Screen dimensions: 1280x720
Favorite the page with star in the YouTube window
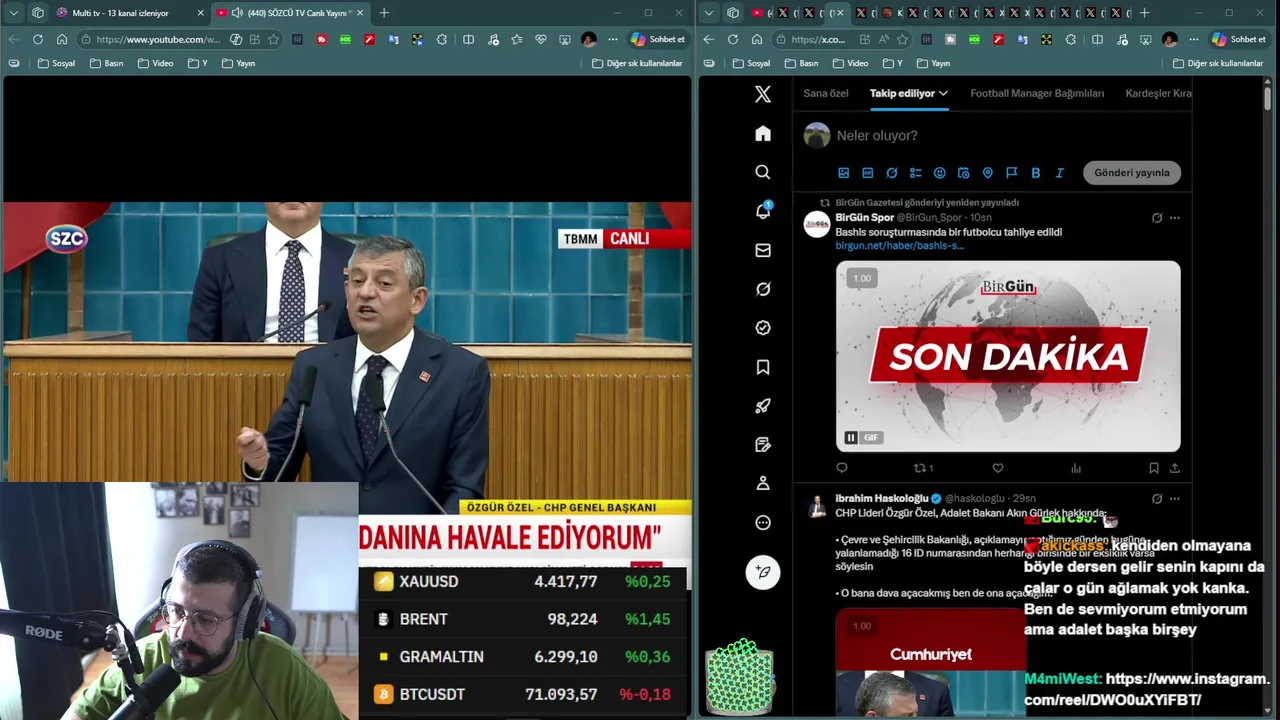(x=273, y=39)
